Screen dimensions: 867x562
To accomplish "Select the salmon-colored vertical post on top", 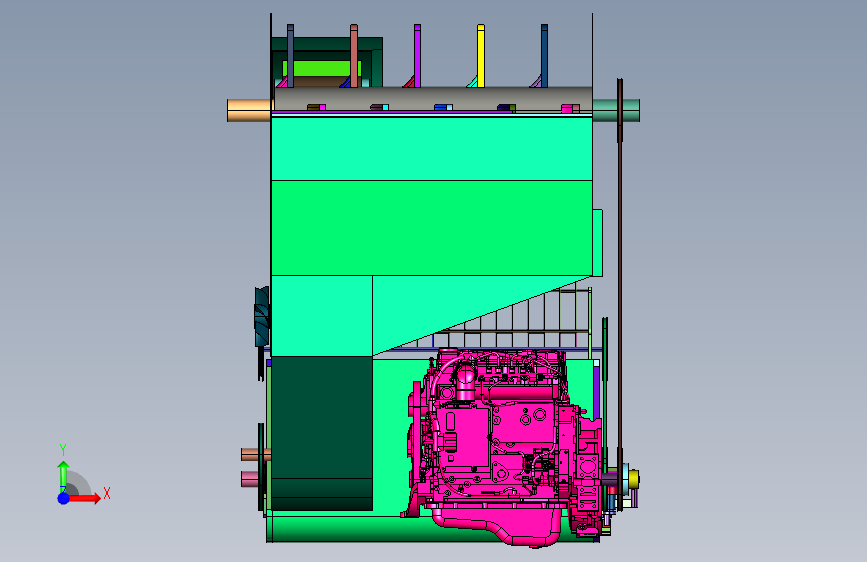I will point(354,56).
